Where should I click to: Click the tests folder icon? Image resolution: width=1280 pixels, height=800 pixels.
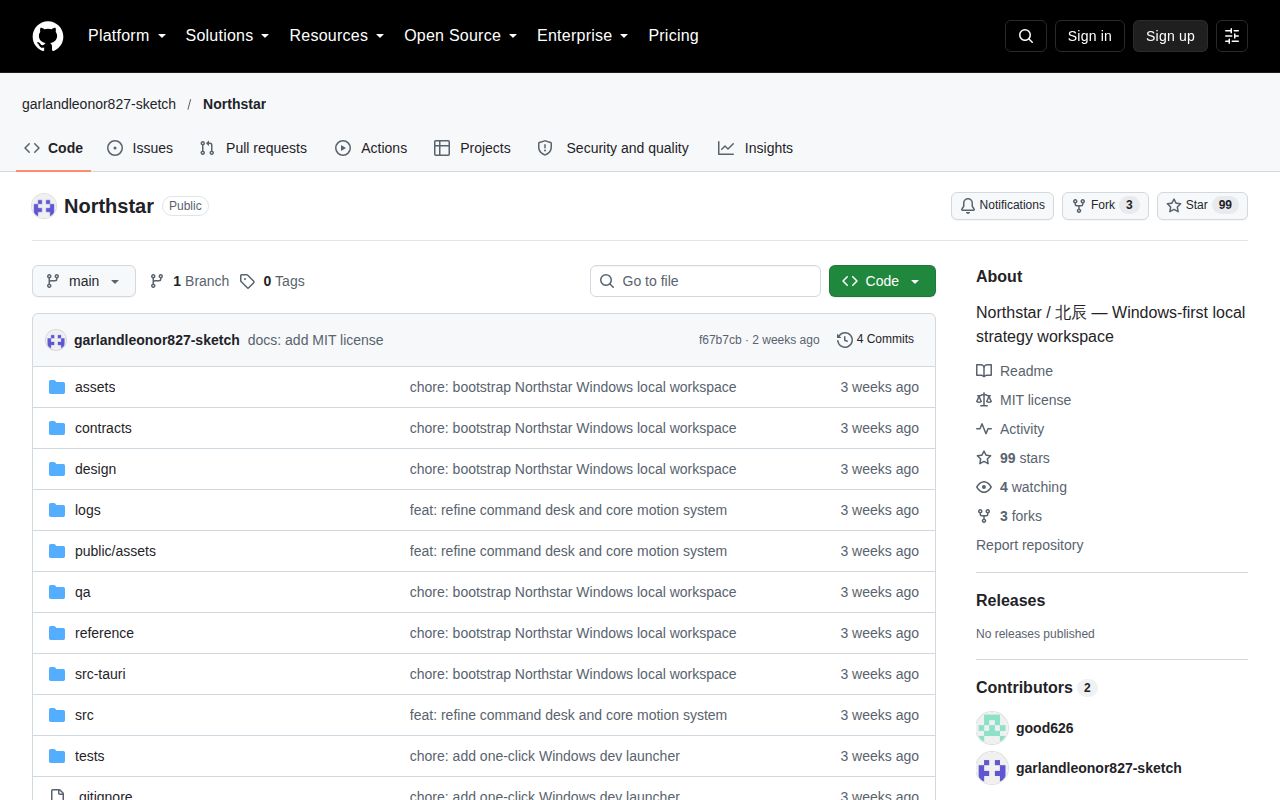tap(57, 756)
